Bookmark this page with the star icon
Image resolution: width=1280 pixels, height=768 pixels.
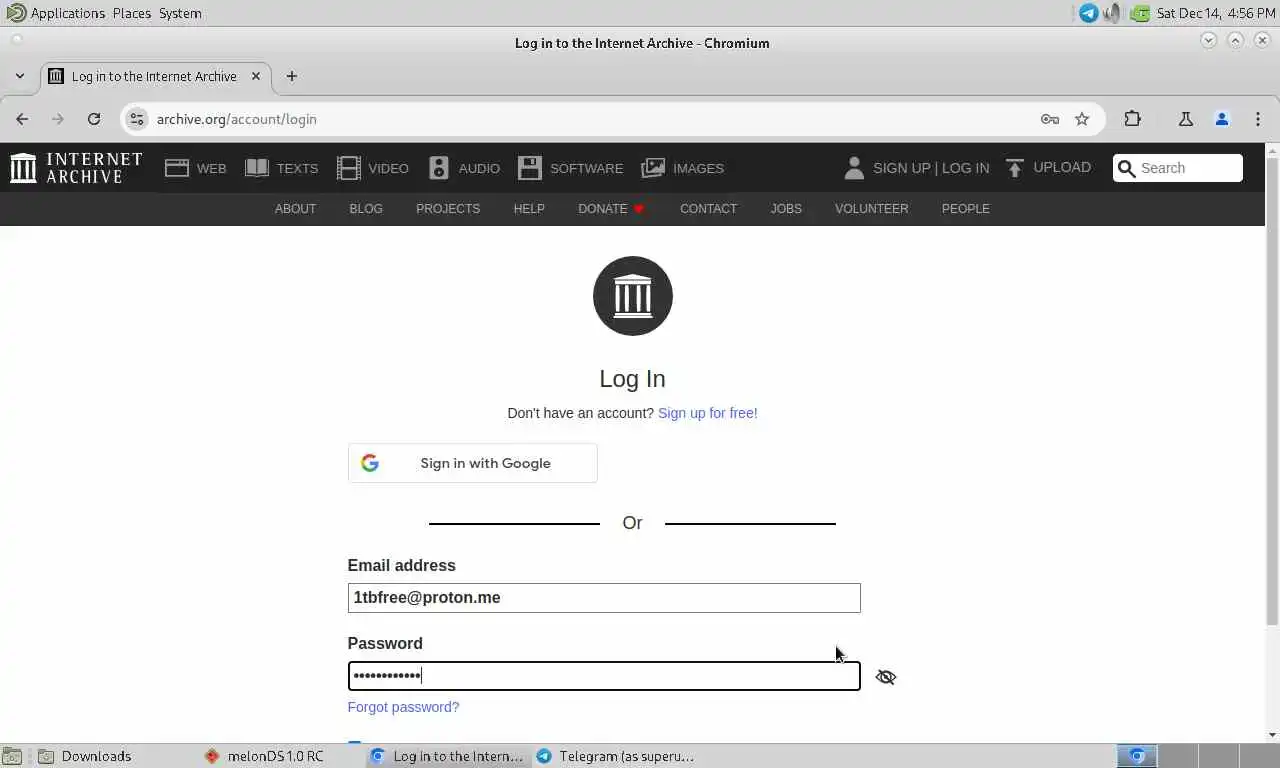(x=1082, y=119)
